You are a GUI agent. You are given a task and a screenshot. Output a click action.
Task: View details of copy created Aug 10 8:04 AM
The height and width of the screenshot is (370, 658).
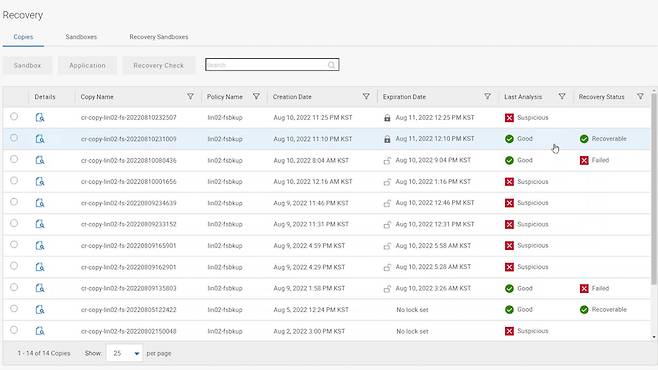click(x=40, y=160)
